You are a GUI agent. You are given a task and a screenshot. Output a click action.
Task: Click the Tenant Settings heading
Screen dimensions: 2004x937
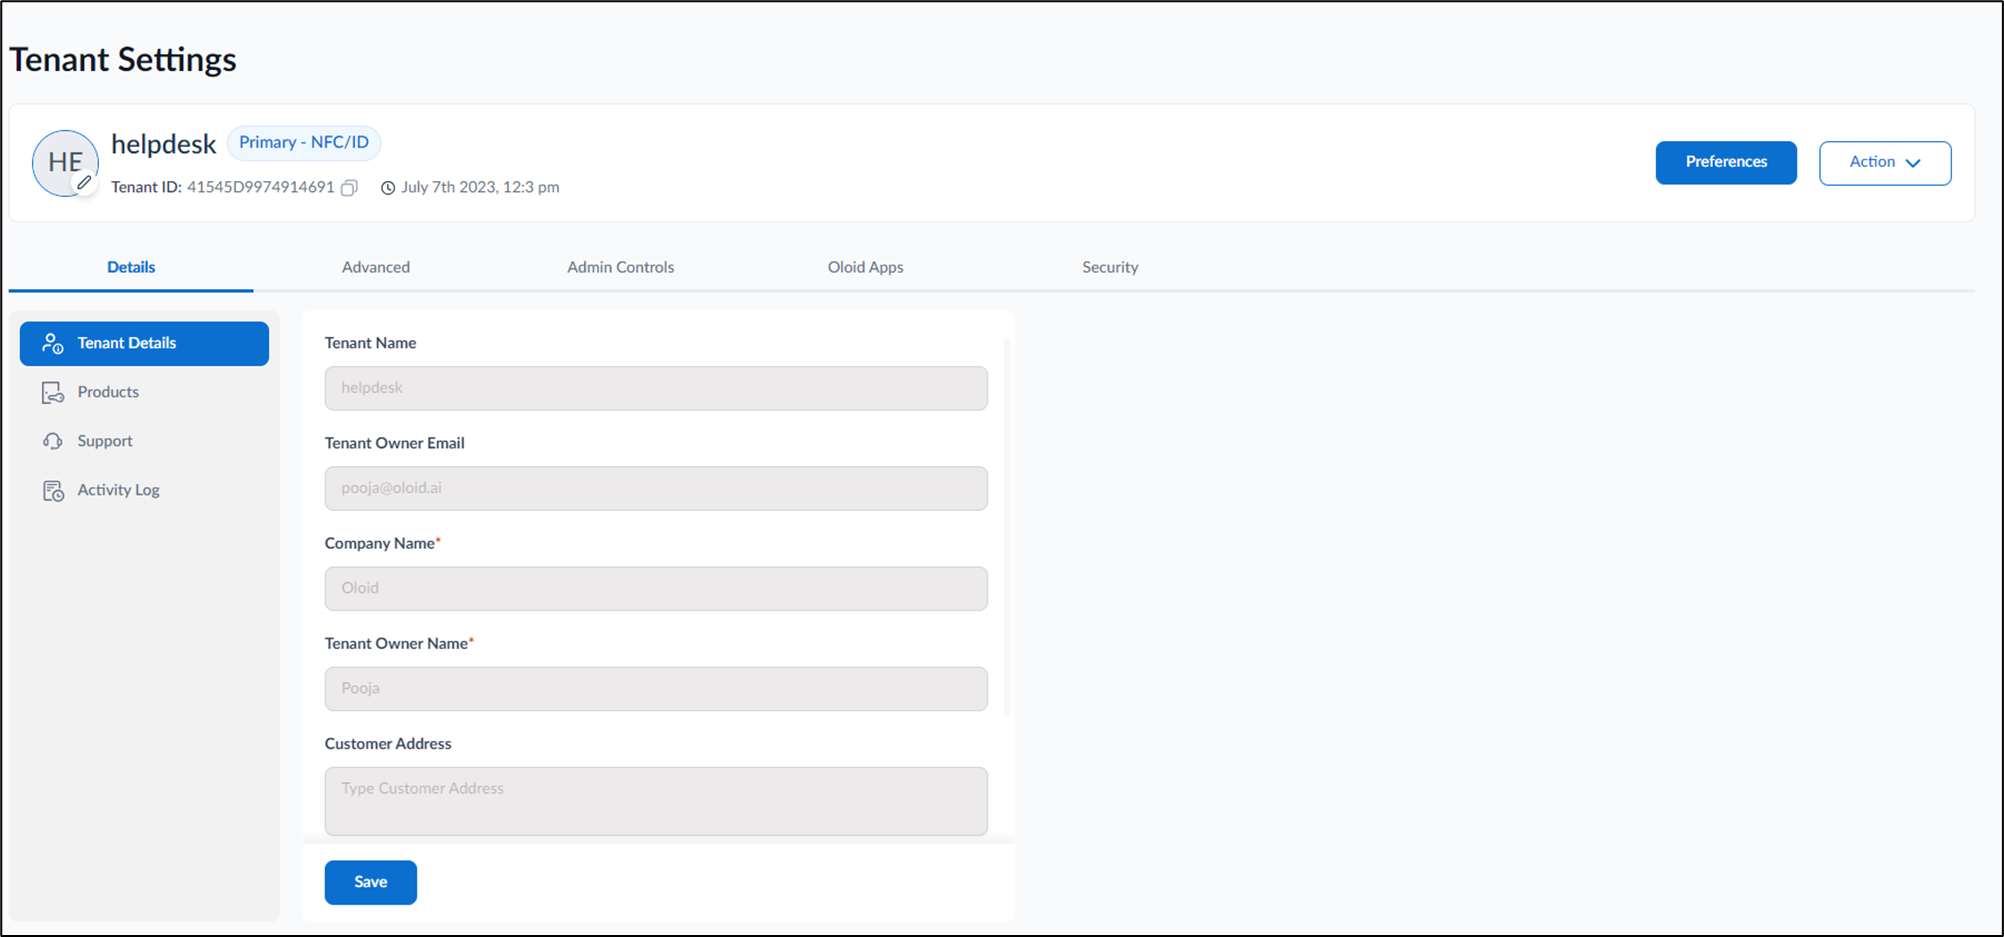pos(123,59)
